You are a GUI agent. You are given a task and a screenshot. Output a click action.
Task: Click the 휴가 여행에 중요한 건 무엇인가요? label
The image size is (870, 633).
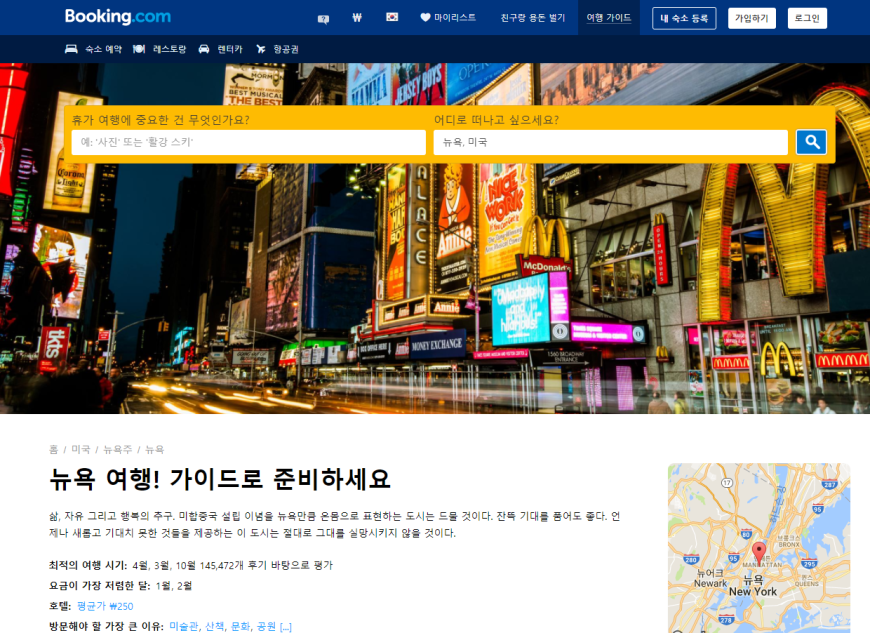160,120
